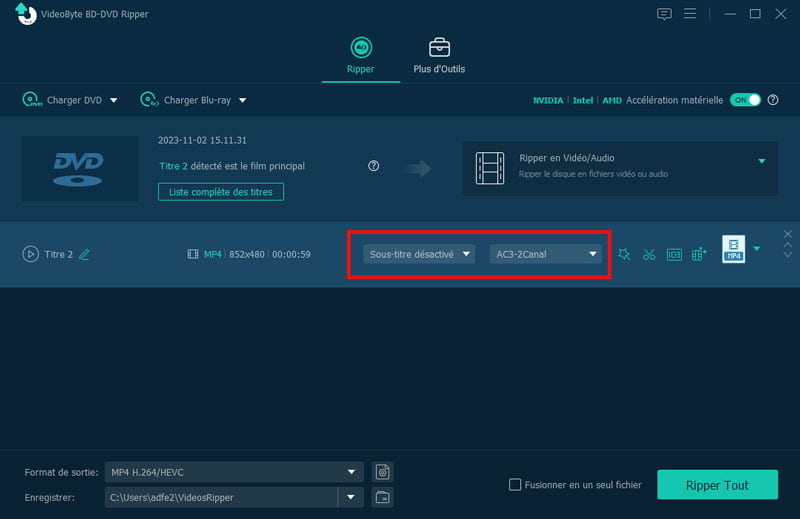Open output folder icon
Image resolution: width=800 pixels, height=519 pixels.
[x=382, y=497]
